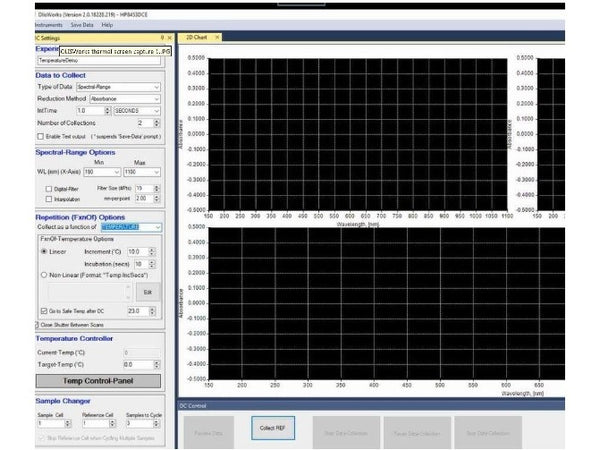Adjust the Number of Collections spinner
This screenshot has height=450, width=600.
pyautogui.click(x=158, y=123)
